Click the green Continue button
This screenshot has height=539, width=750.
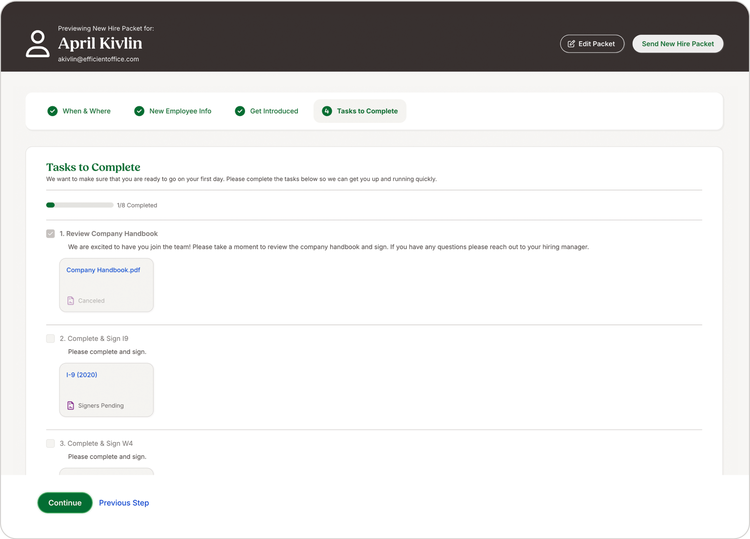click(x=65, y=503)
